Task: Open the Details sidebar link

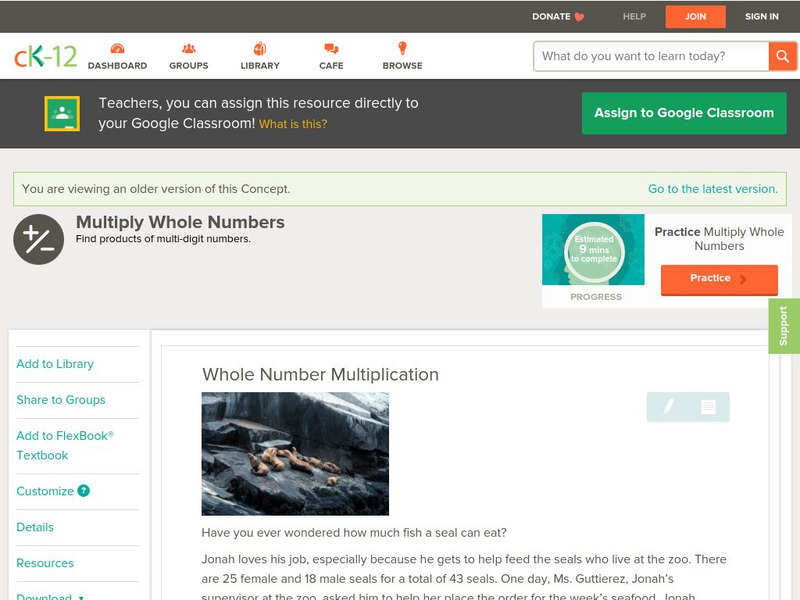Action: (x=35, y=527)
